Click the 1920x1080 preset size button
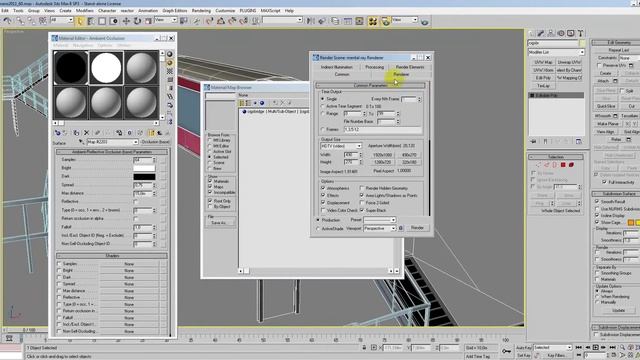Screen dimensions: 640x360 pos(382,155)
